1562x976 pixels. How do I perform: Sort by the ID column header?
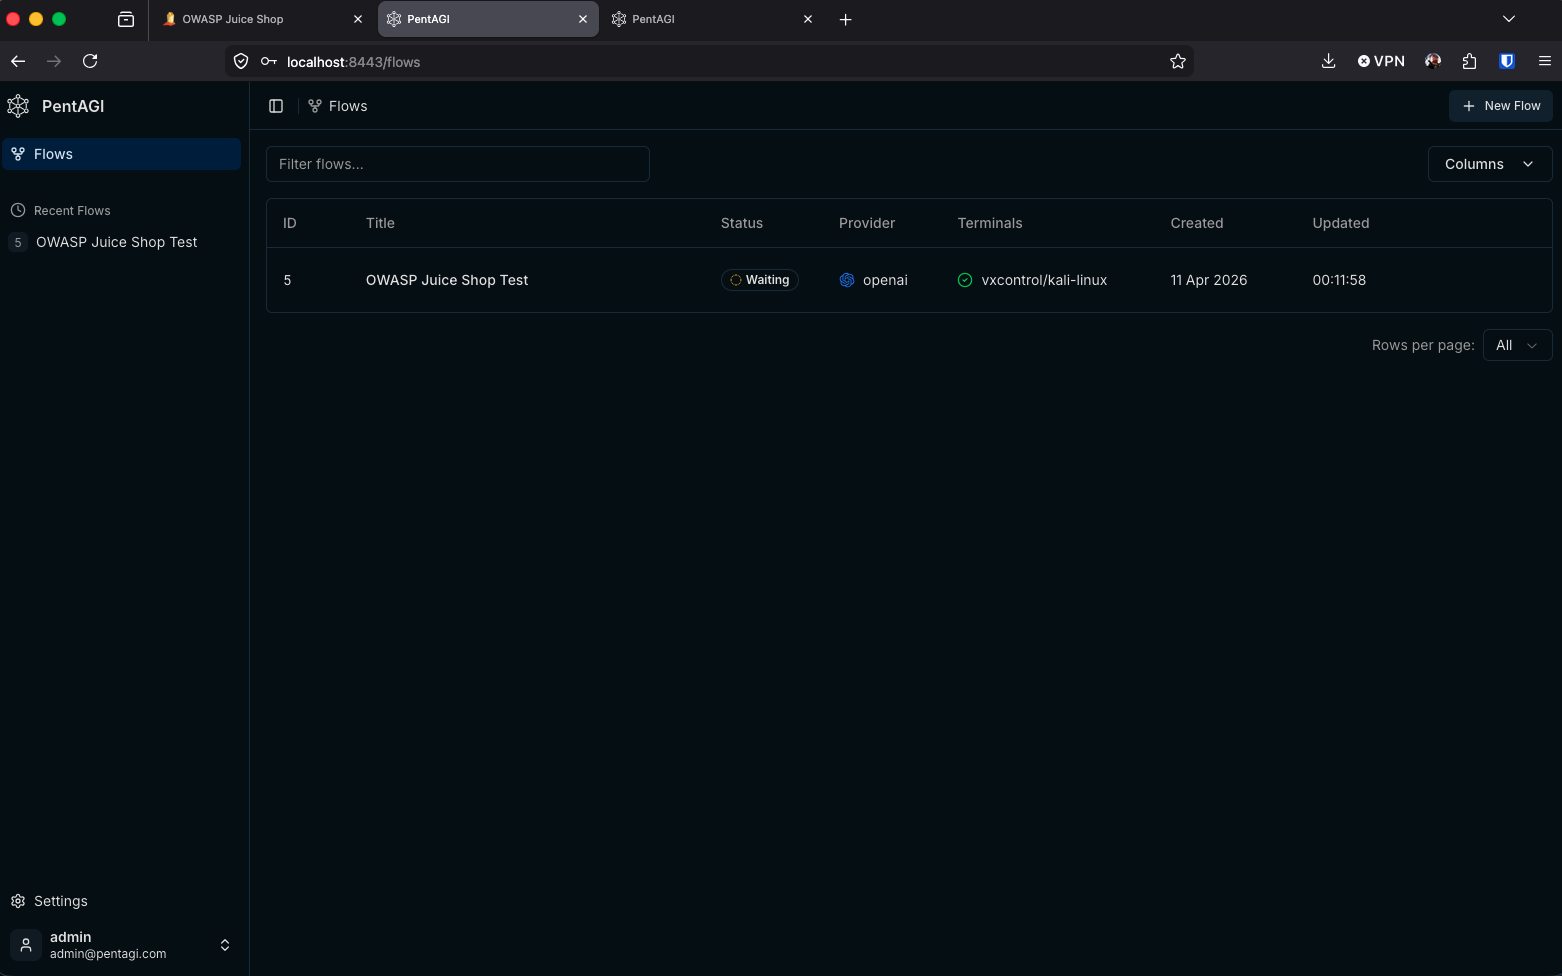(x=290, y=223)
